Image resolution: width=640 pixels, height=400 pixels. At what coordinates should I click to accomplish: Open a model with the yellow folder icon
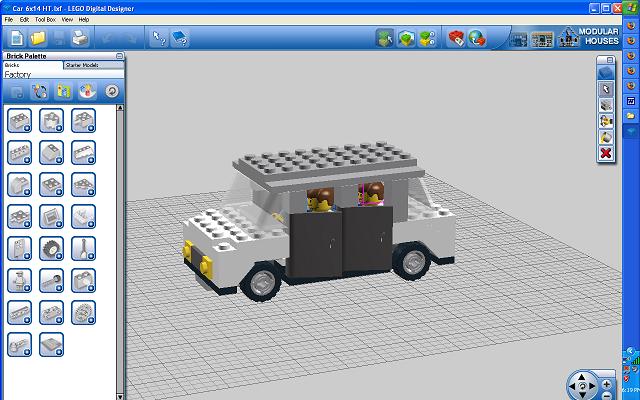pyautogui.click(x=38, y=39)
